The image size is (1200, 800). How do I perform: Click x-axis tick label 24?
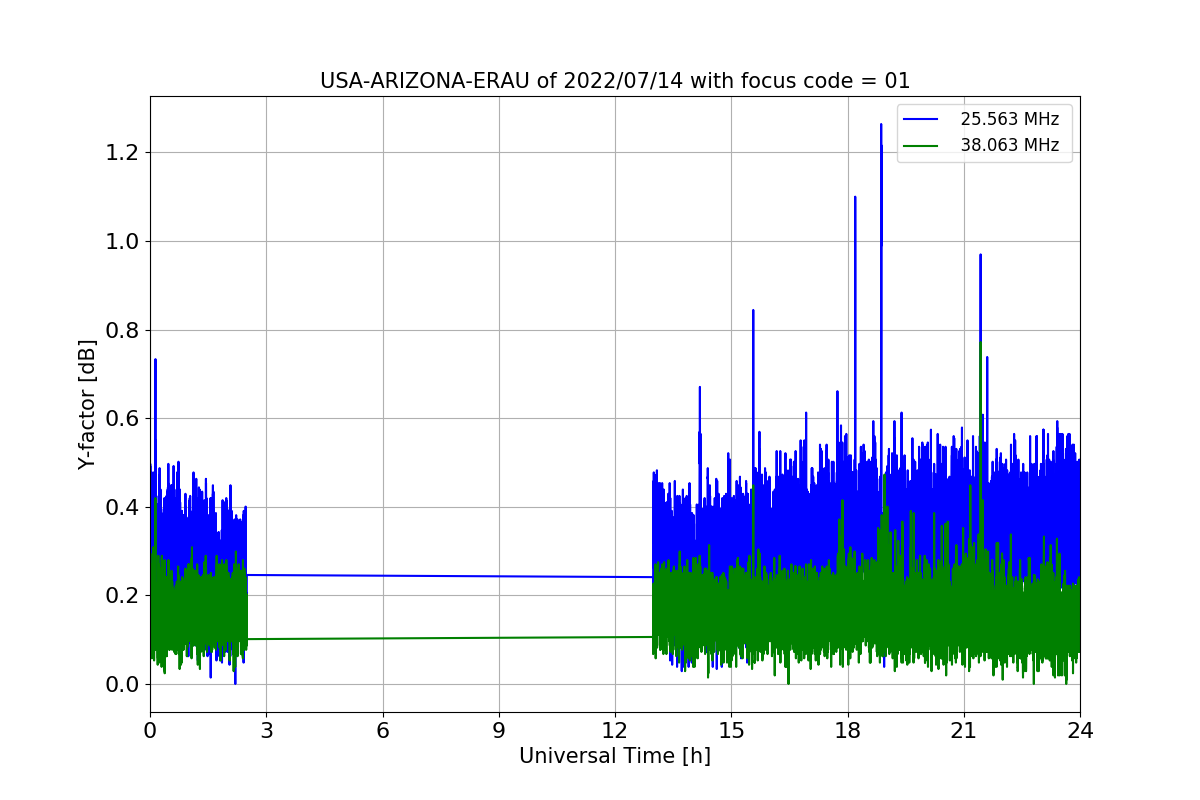pyautogui.click(x=1080, y=730)
